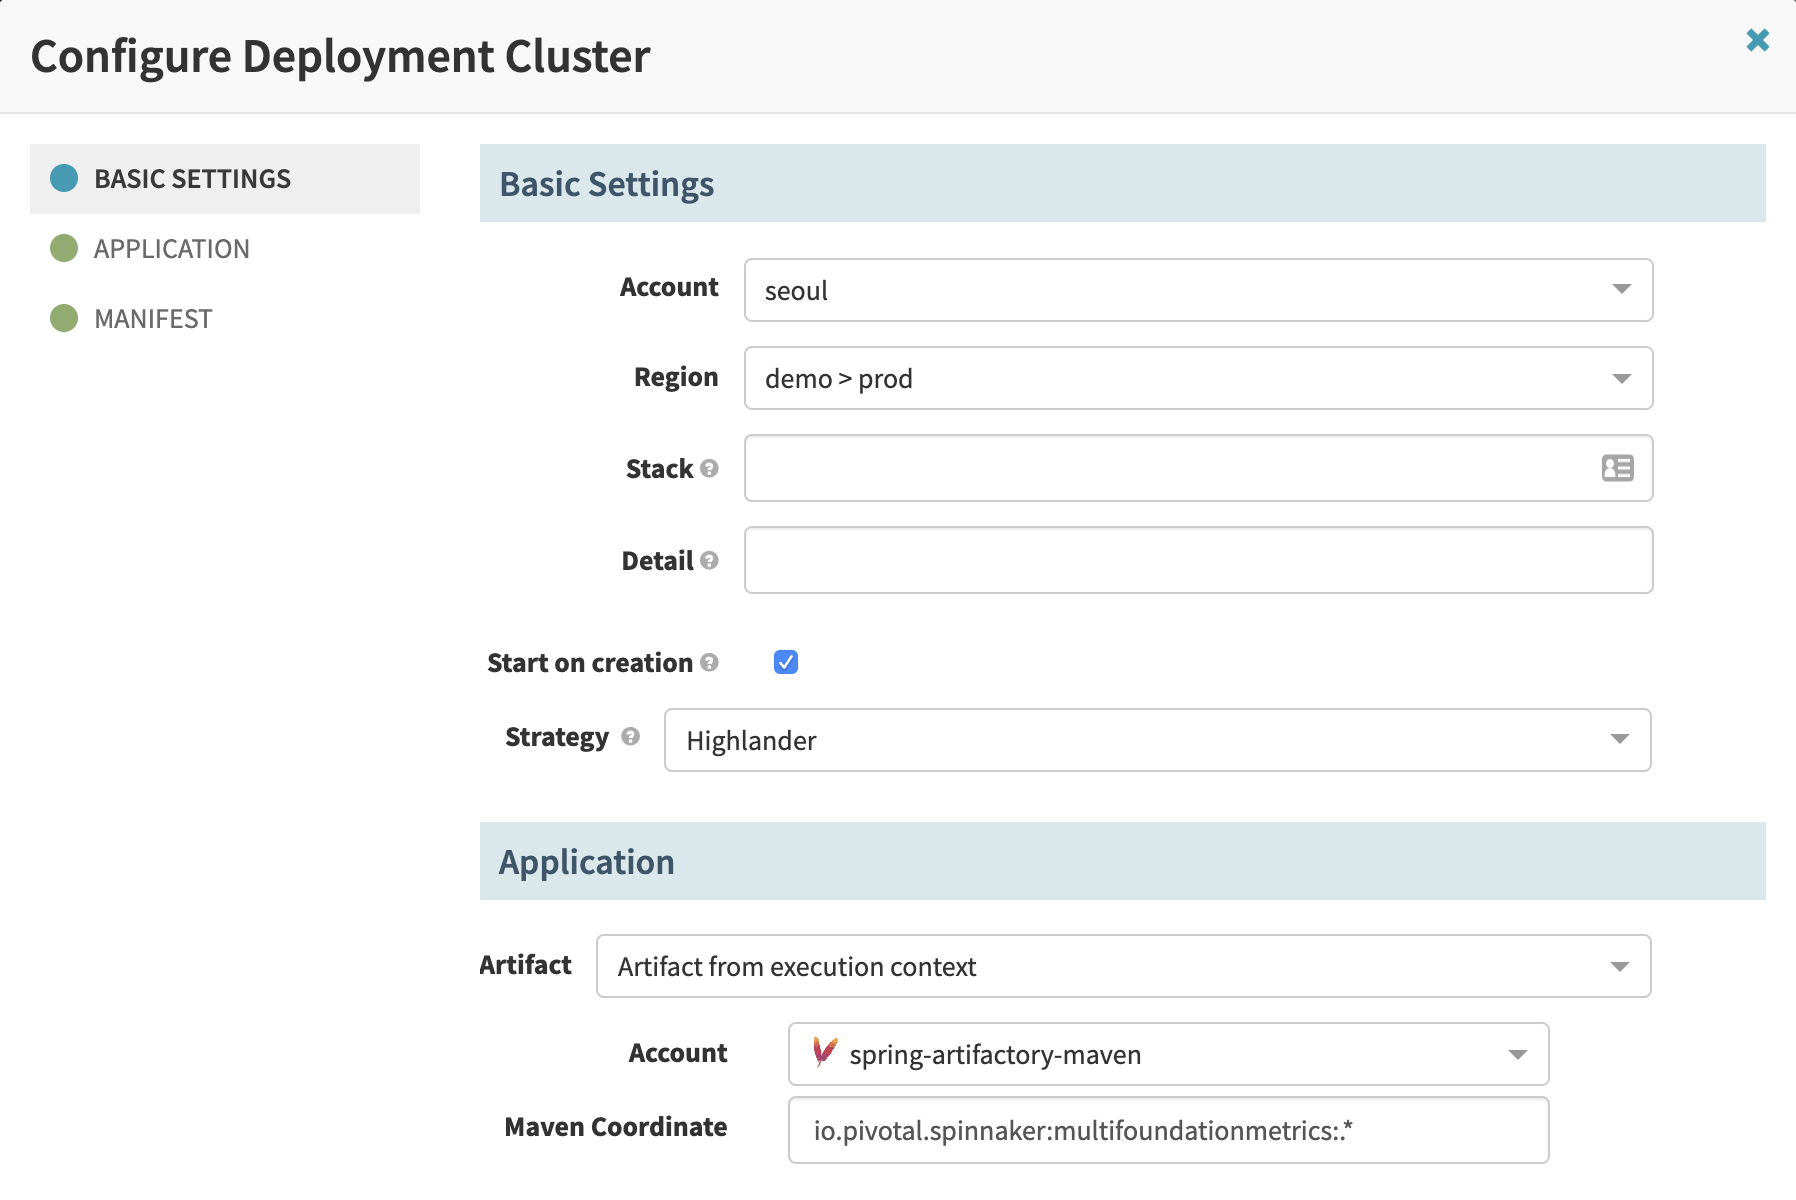1796x1200 pixels.
Task: Open Detail field help tooltip
Action: [x=710, y=562]
